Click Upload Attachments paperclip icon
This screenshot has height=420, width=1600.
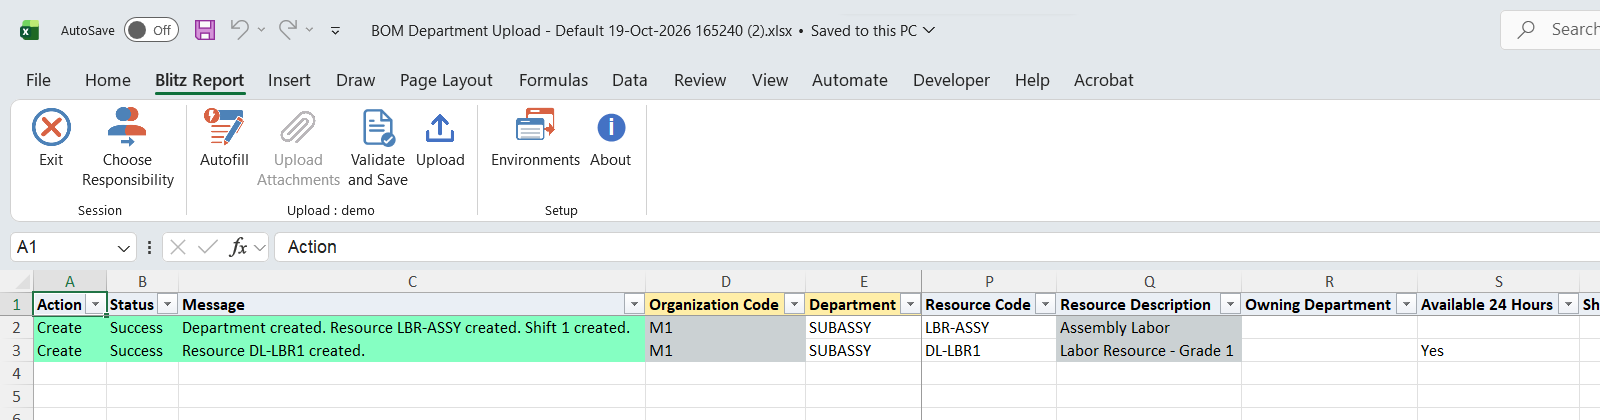coord(298,128)
